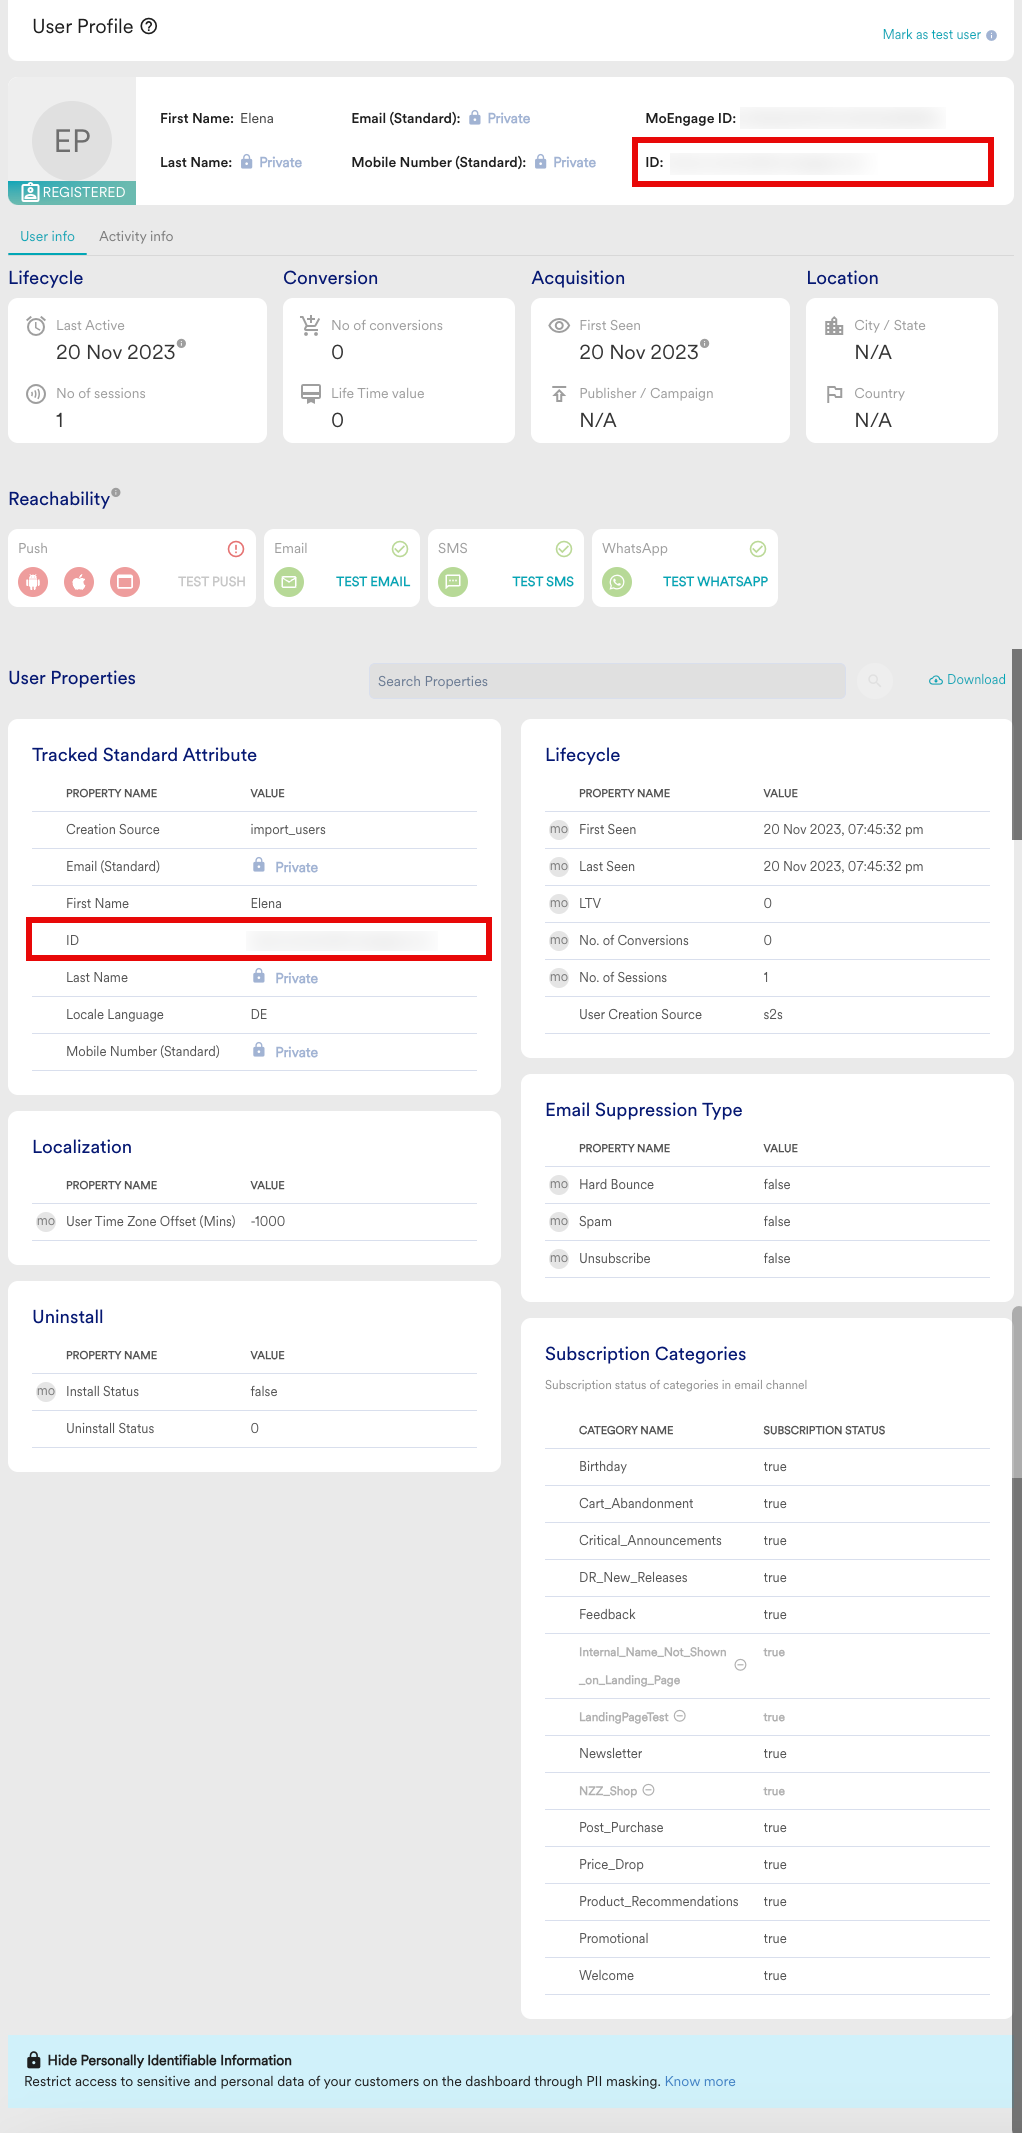Click the TEST WHATSAPP button
The image size is (1022, 2133).
(x=715, y=582)
